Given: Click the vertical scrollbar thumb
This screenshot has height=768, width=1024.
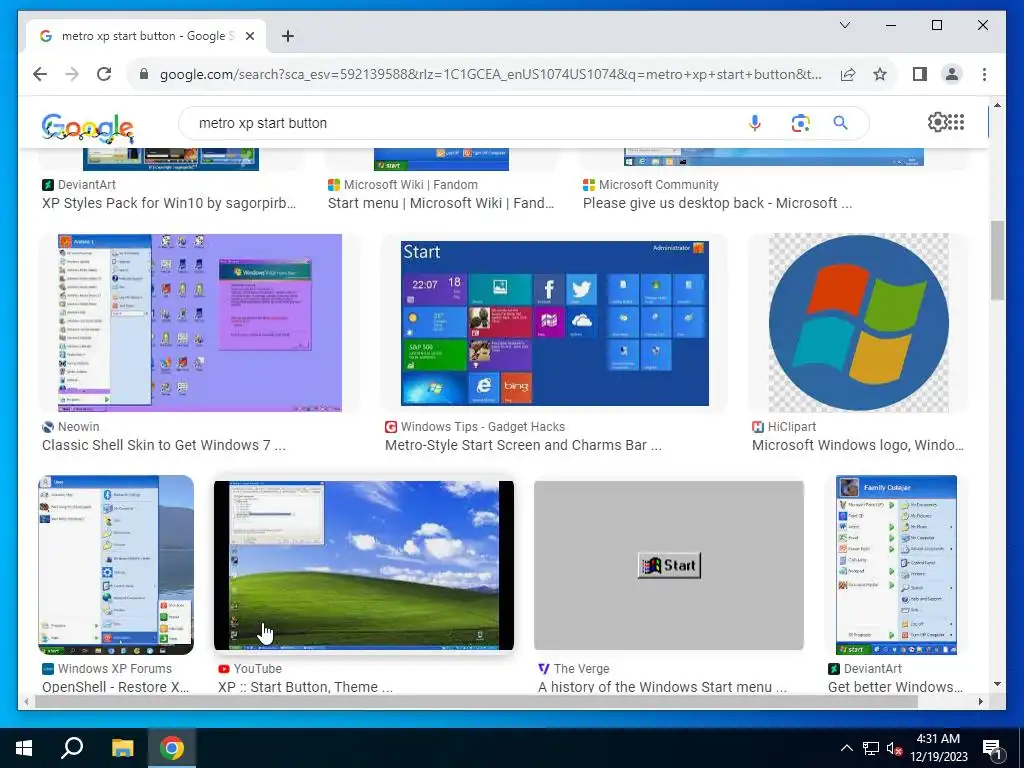Looking at the screenshot, I should click(x=997, y=260).
